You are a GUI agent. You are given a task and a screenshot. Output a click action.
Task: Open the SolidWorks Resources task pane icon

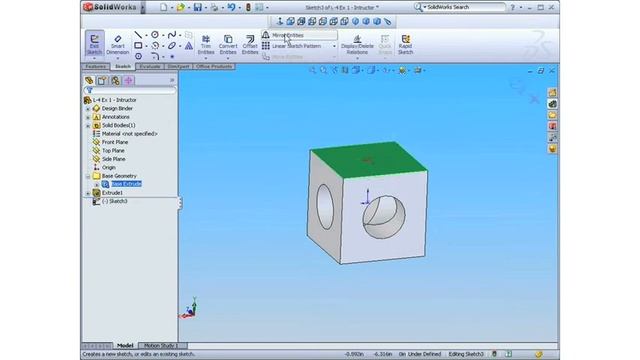tap(552, 93)
